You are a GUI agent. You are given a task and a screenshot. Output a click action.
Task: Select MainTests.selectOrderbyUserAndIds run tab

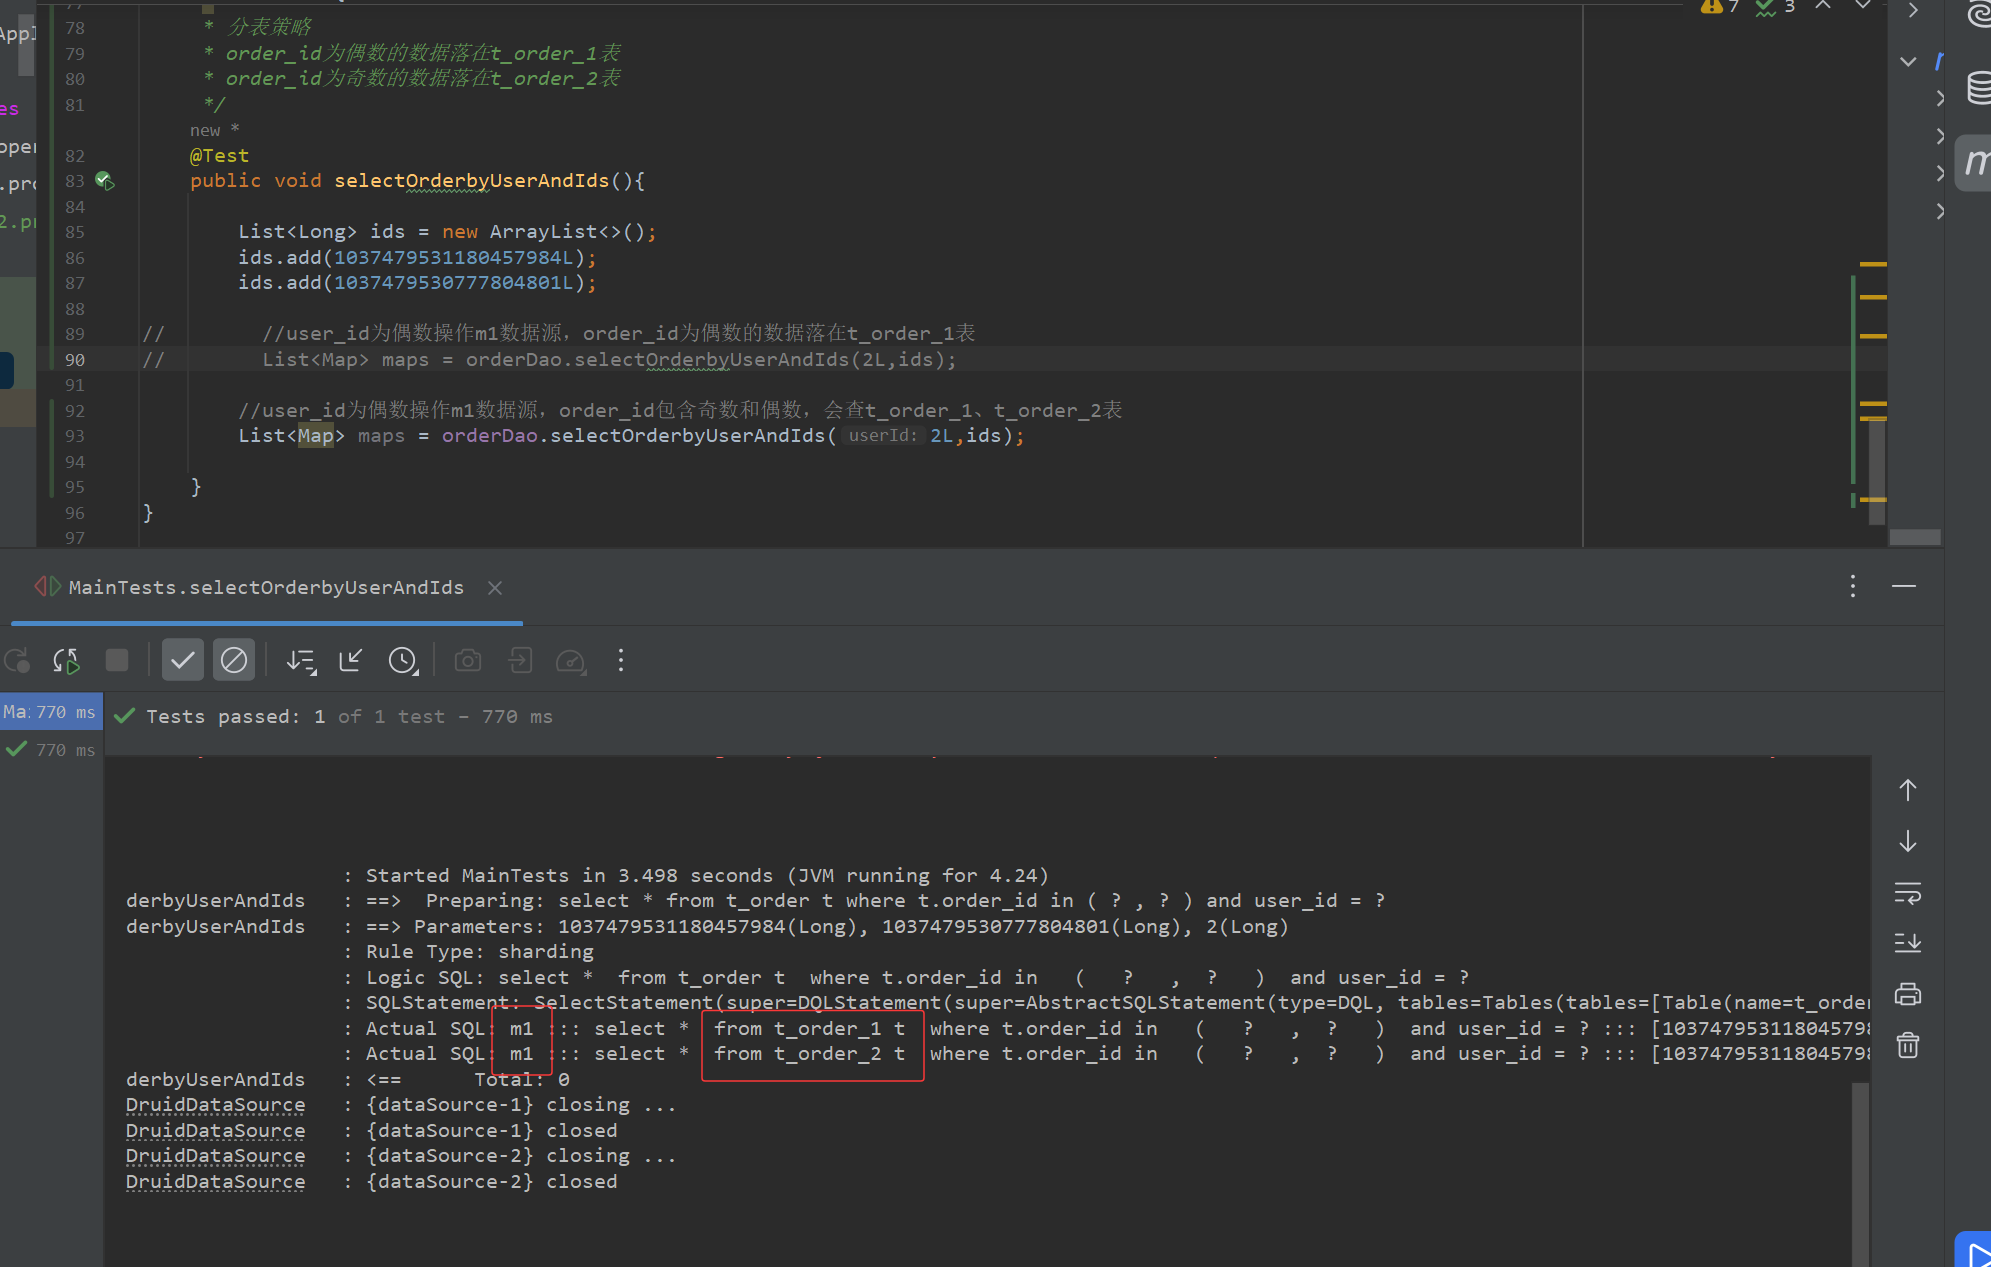(266, 588)
